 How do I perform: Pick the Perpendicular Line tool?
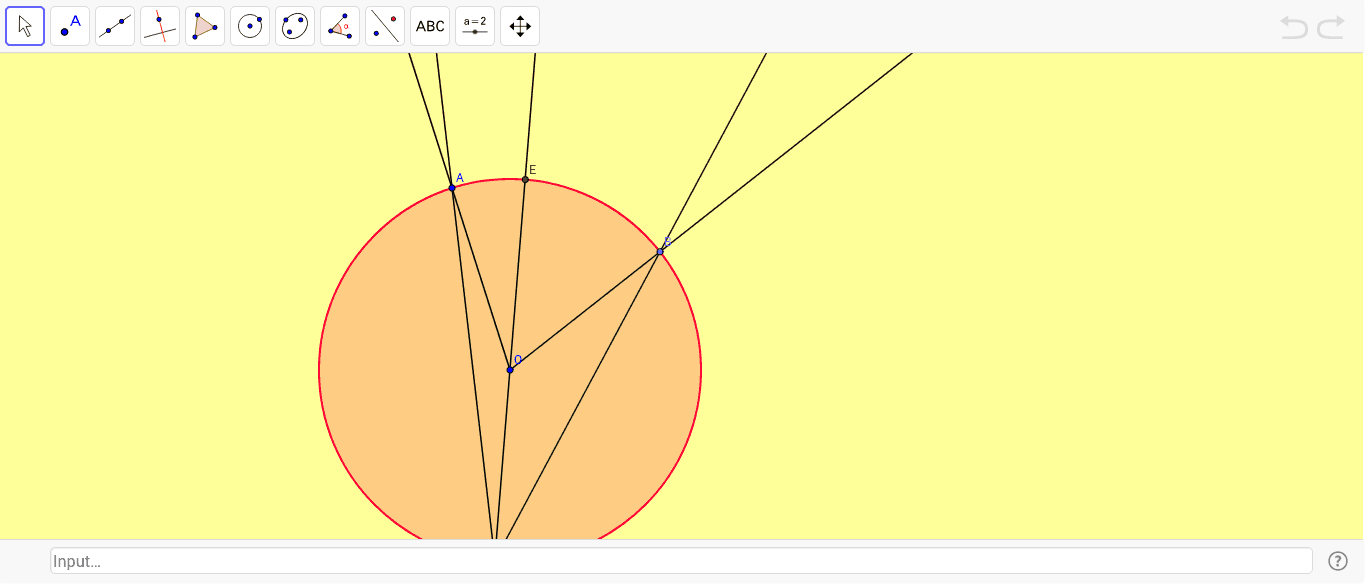coord(160,26)
